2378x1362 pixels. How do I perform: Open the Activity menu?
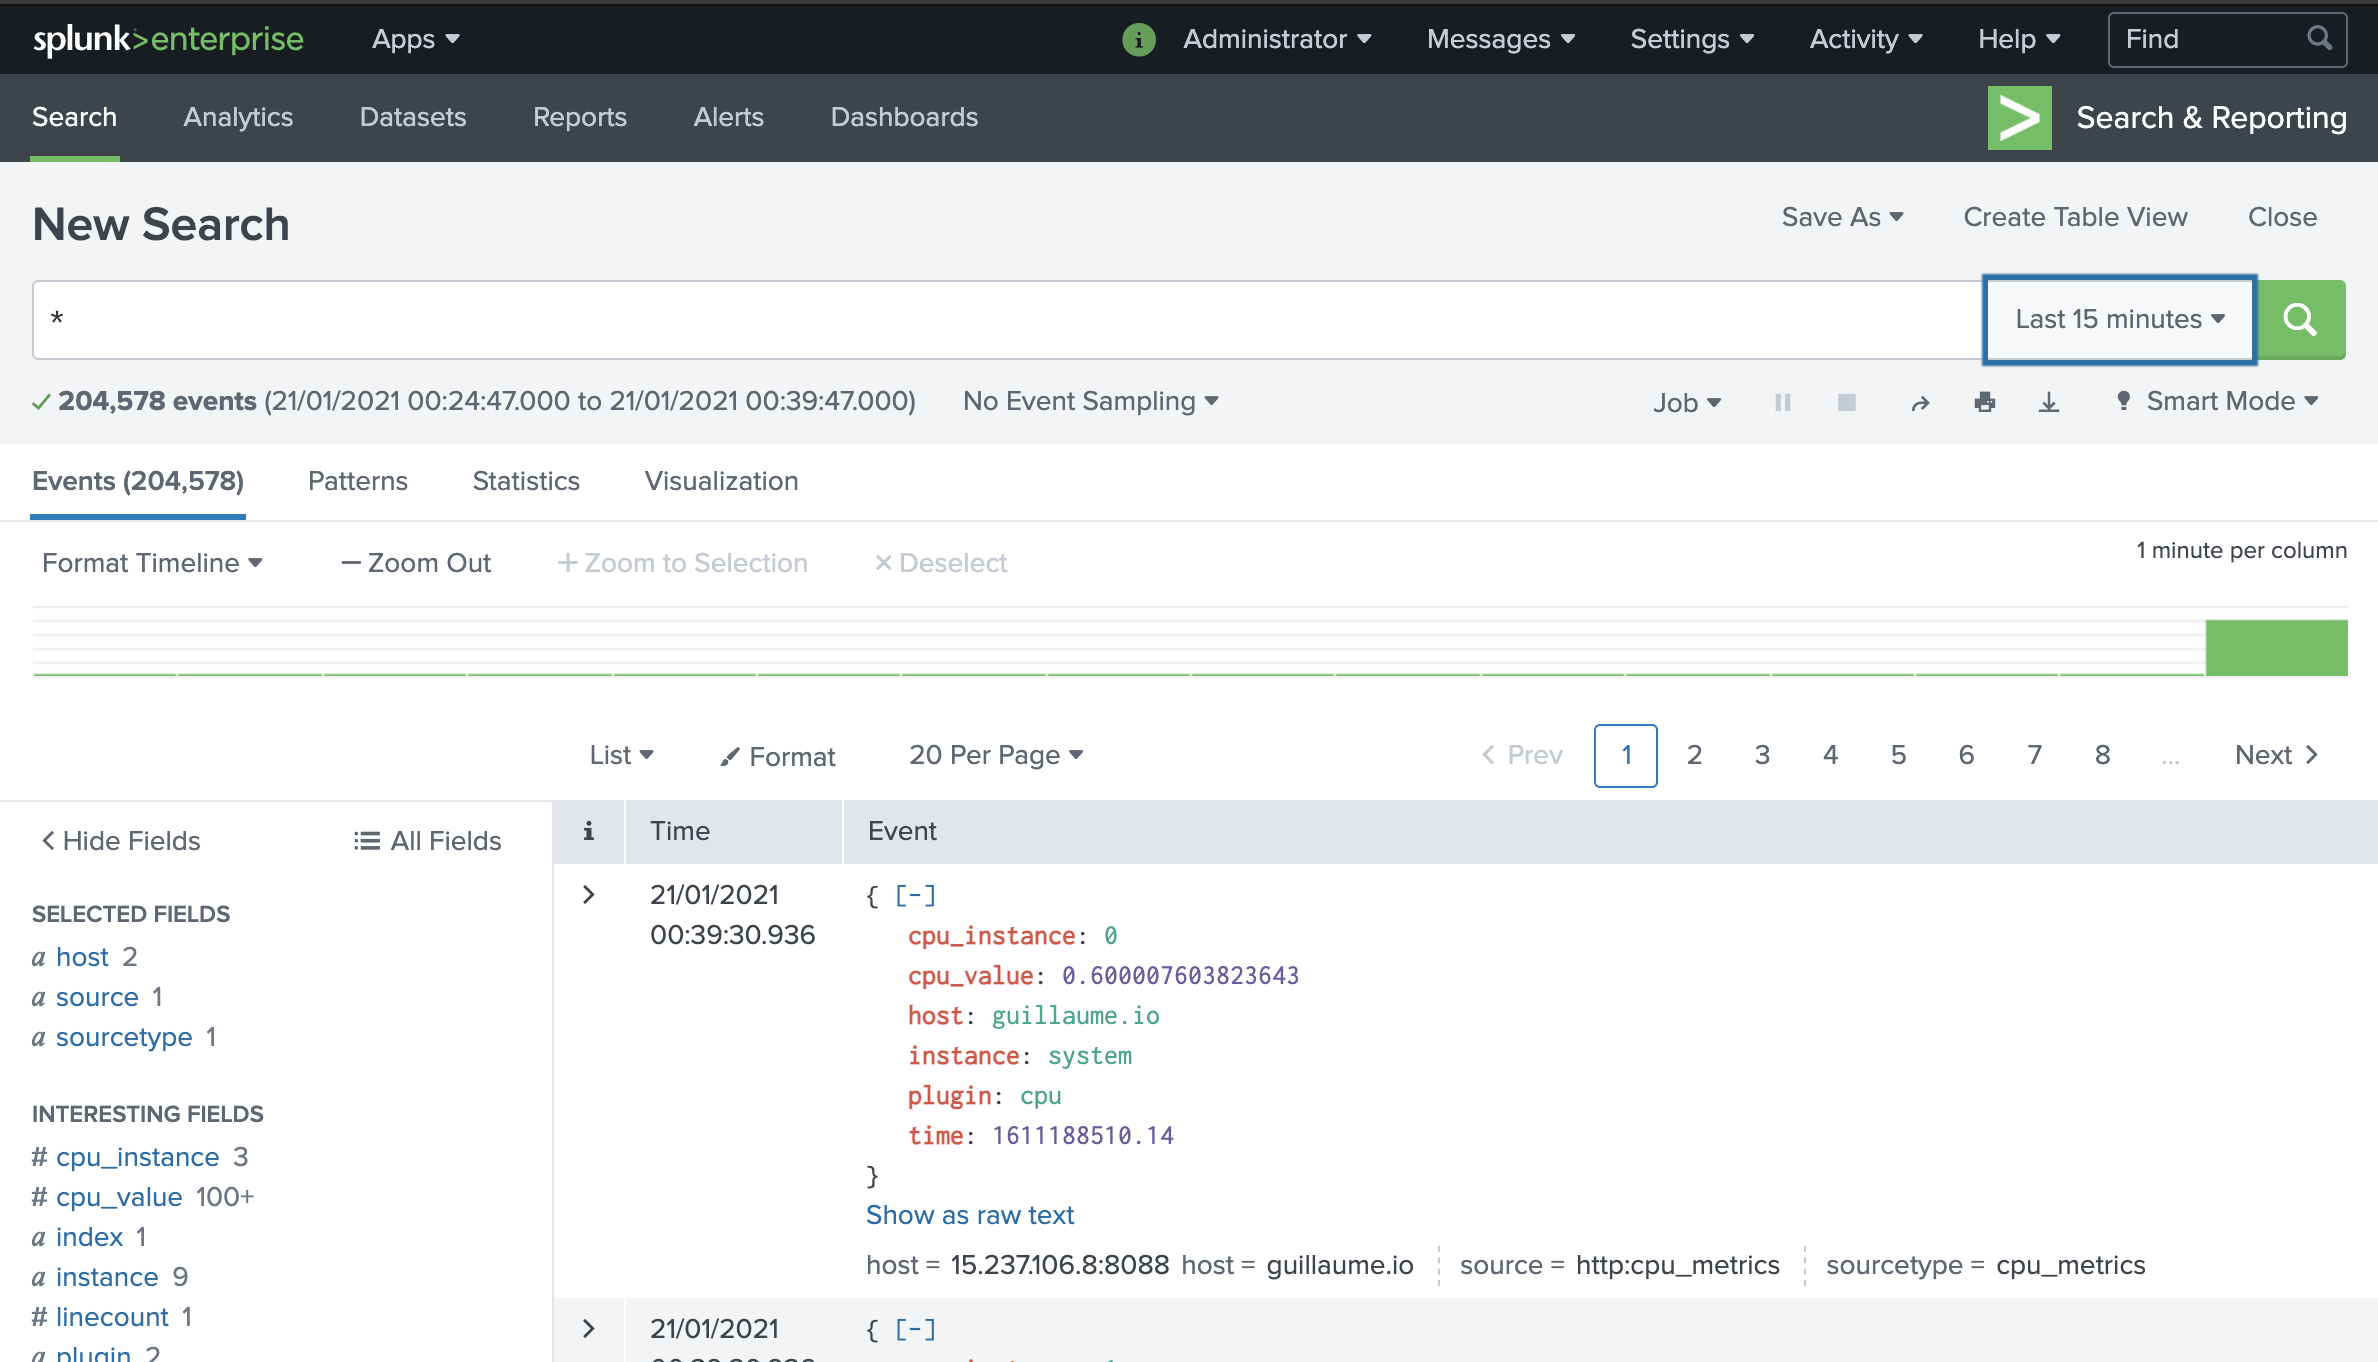[1866, 39]
